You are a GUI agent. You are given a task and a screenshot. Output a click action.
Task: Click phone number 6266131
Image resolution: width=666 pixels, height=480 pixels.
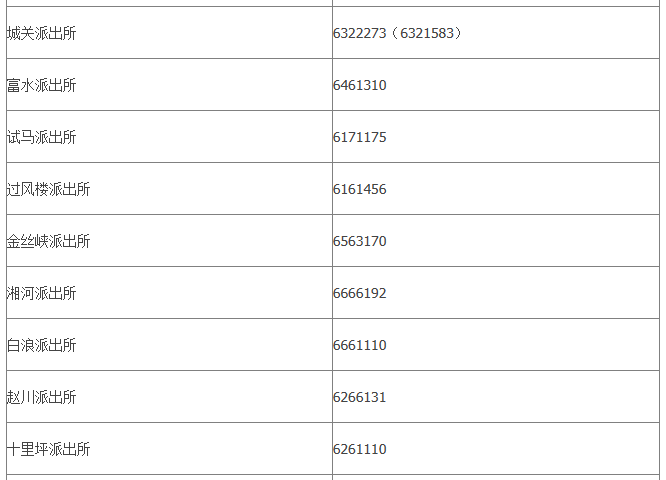360,397
